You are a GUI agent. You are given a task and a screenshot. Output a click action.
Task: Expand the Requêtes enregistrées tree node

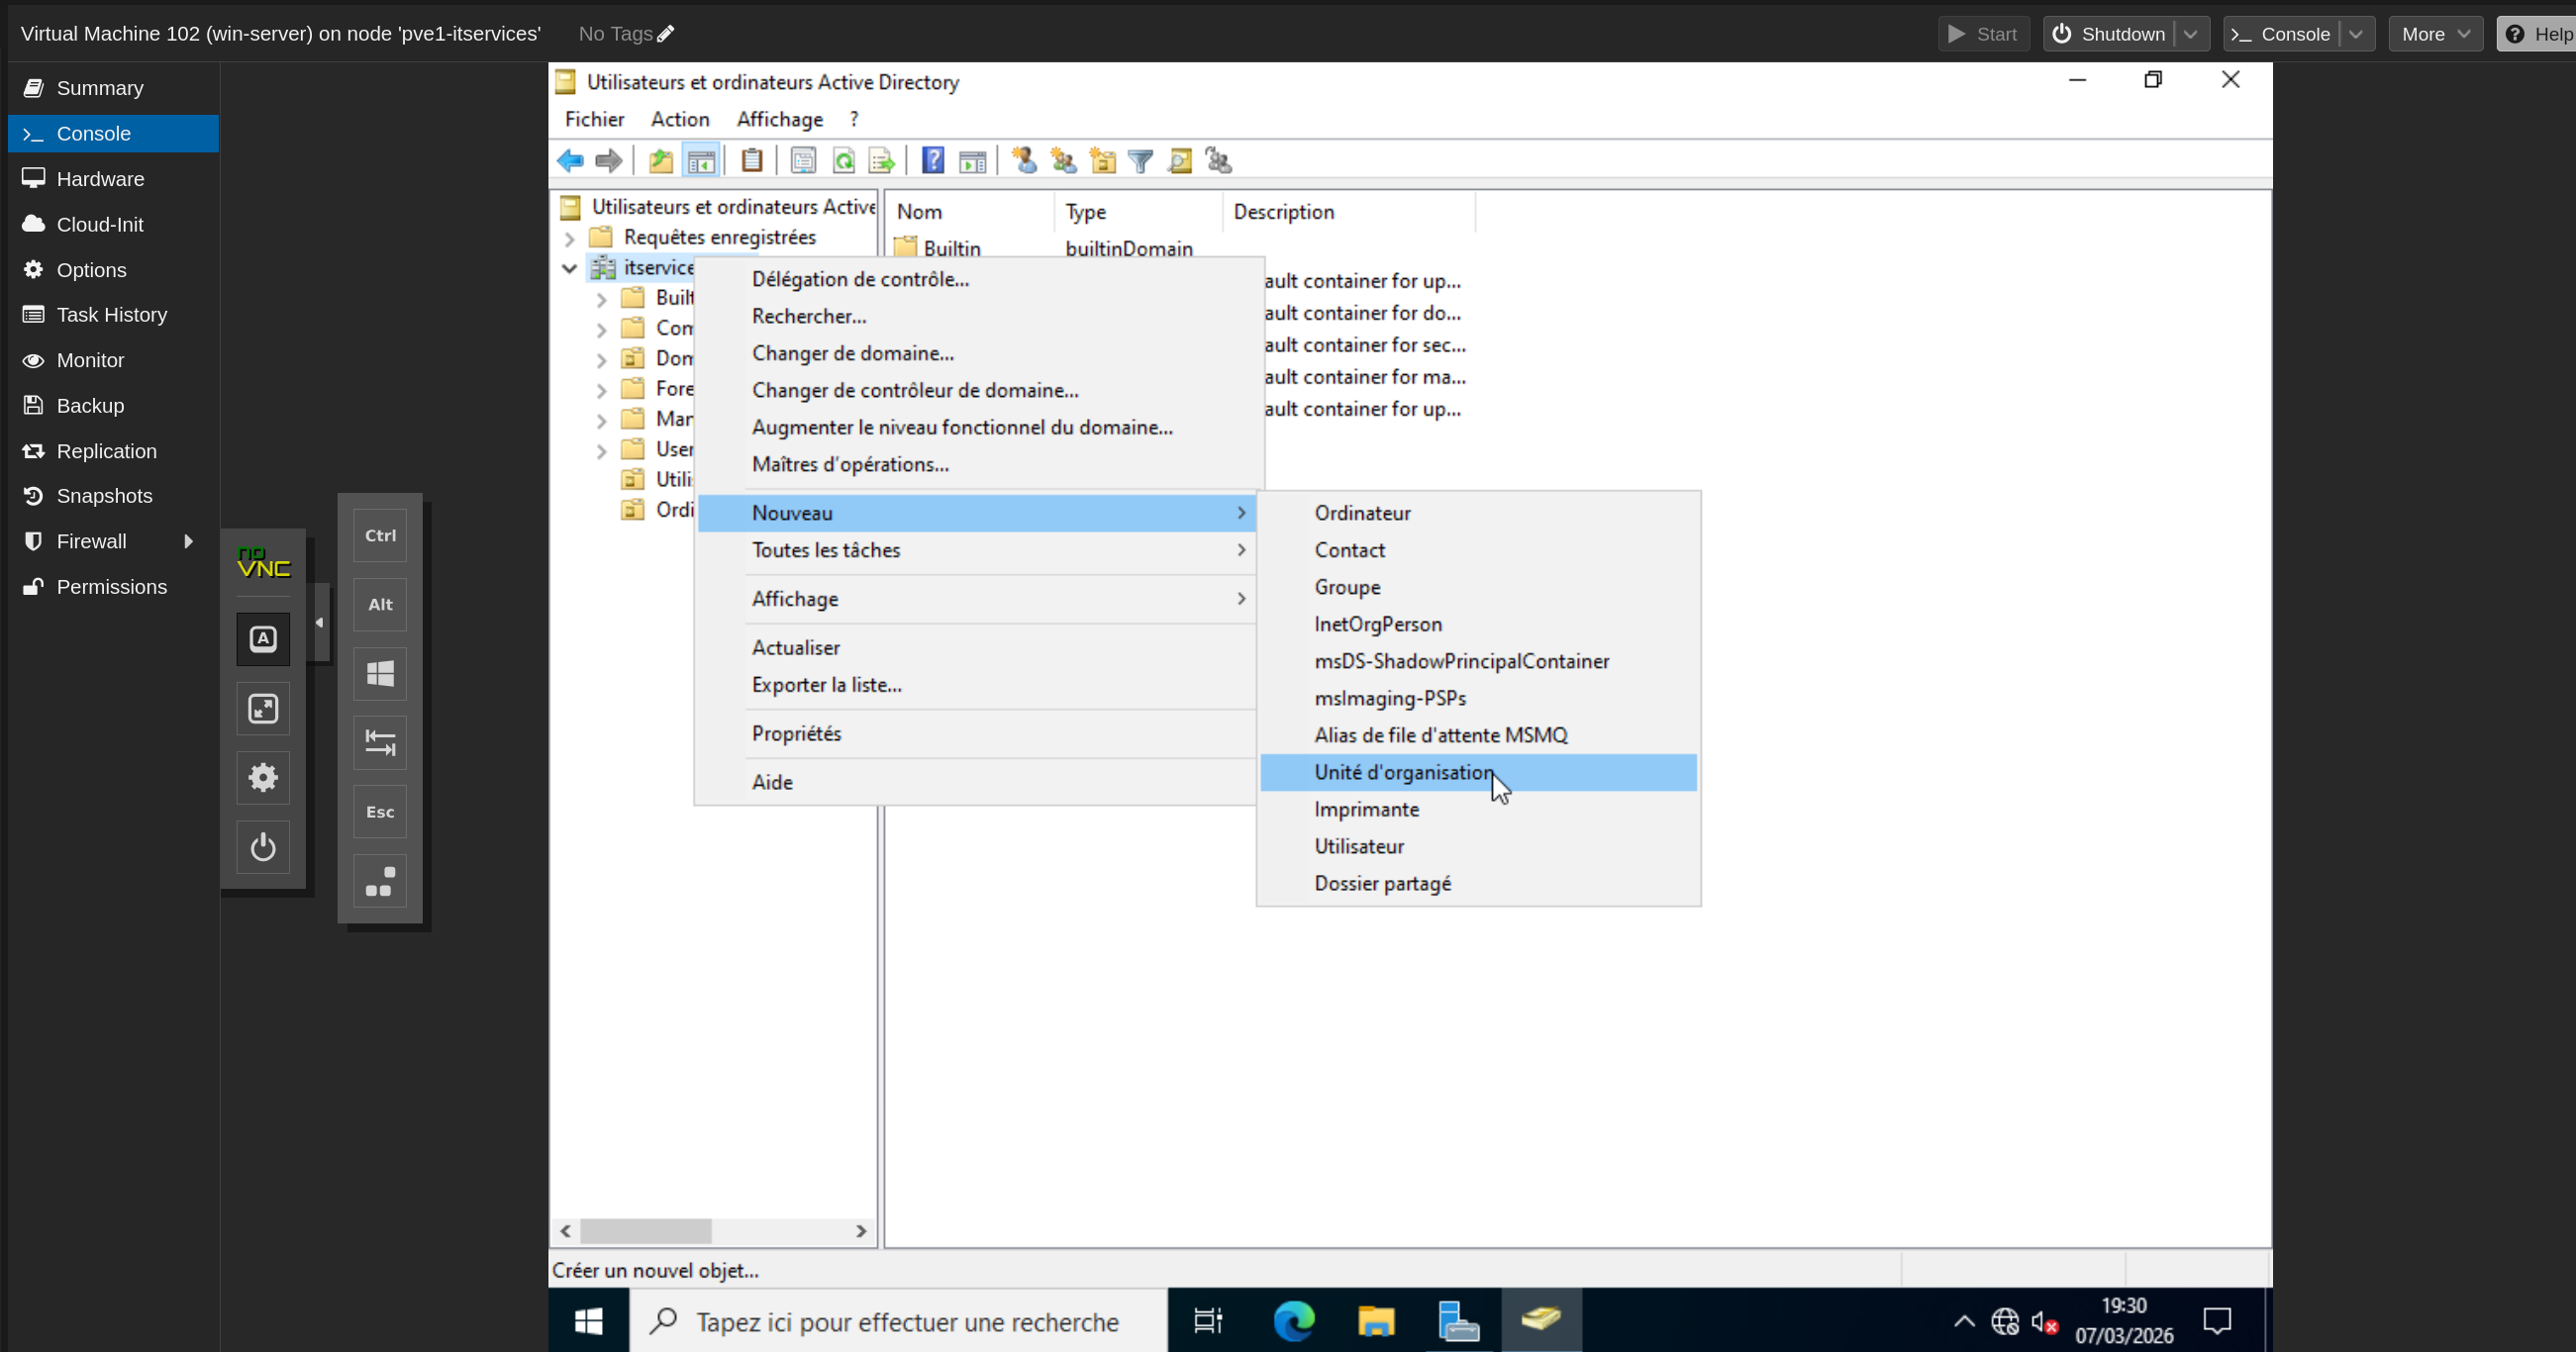[x=570, y=238]
